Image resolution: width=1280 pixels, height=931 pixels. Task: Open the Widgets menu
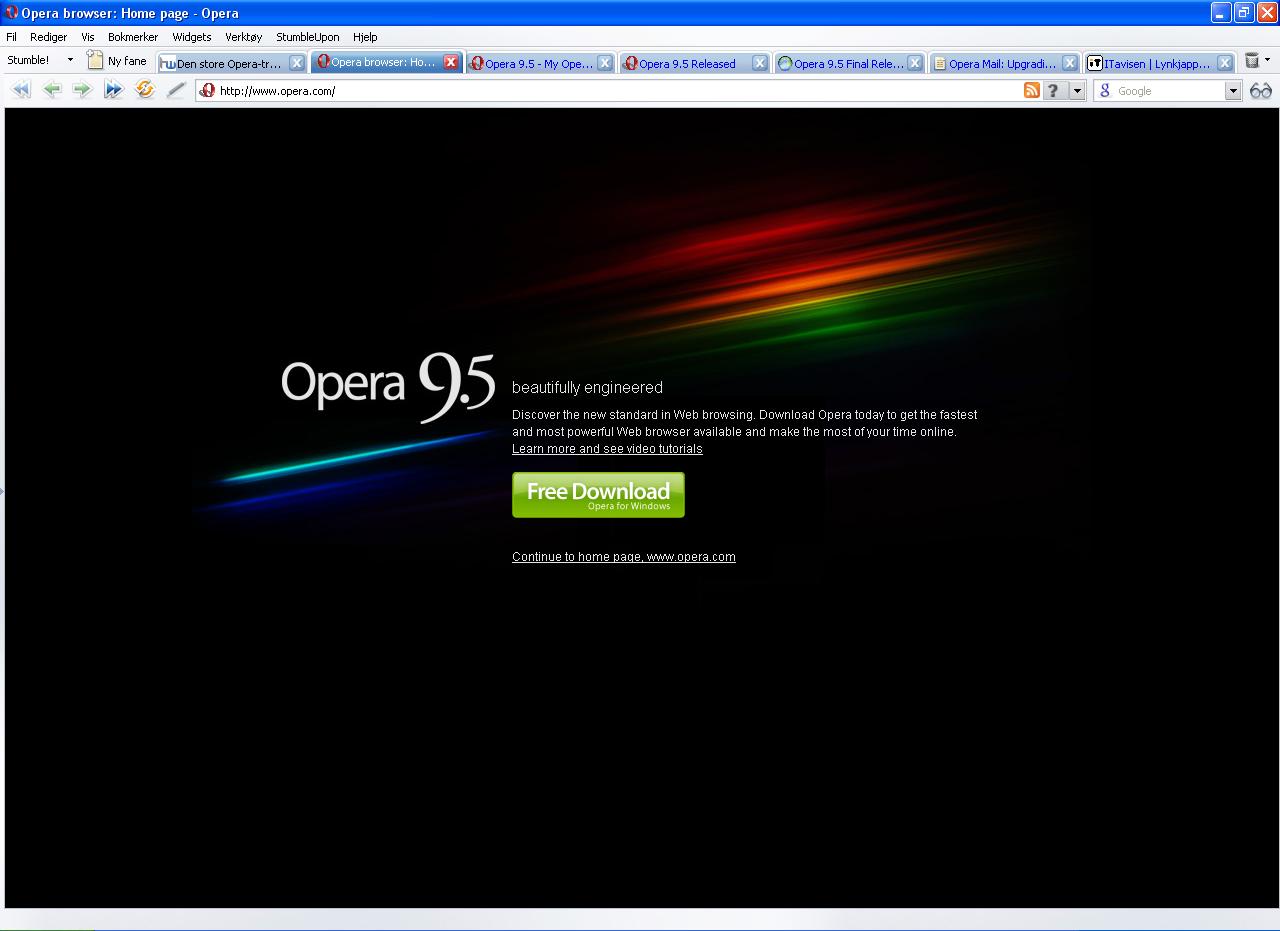(192, 37)
